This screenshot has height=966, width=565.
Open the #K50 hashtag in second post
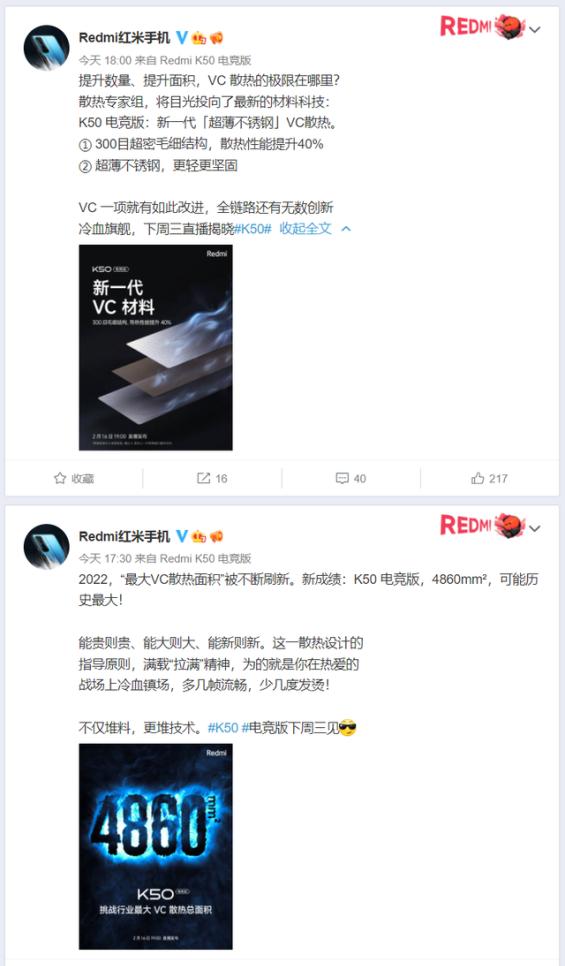pos(223,728)
